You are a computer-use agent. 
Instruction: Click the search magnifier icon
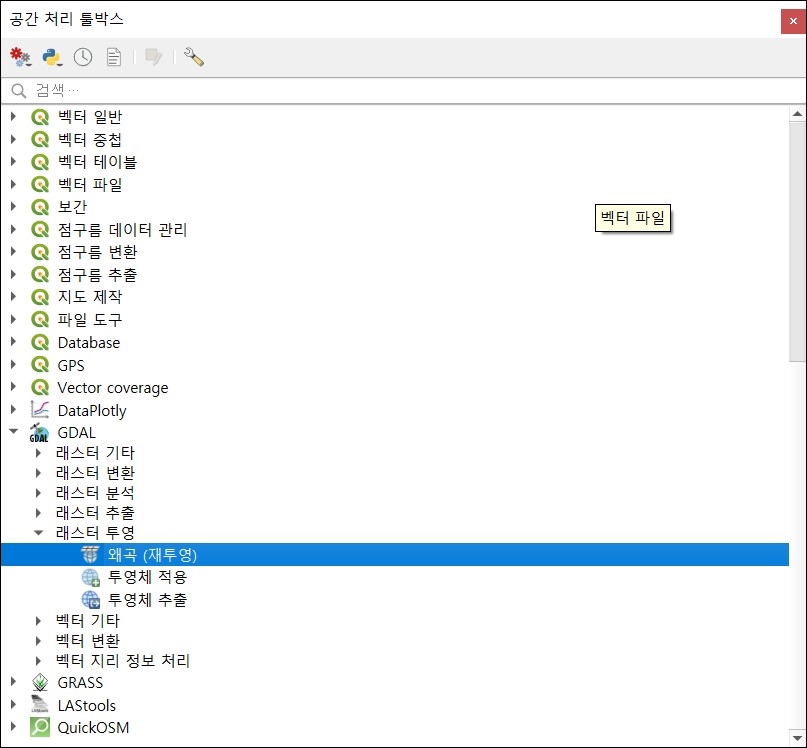coord(19,91)
